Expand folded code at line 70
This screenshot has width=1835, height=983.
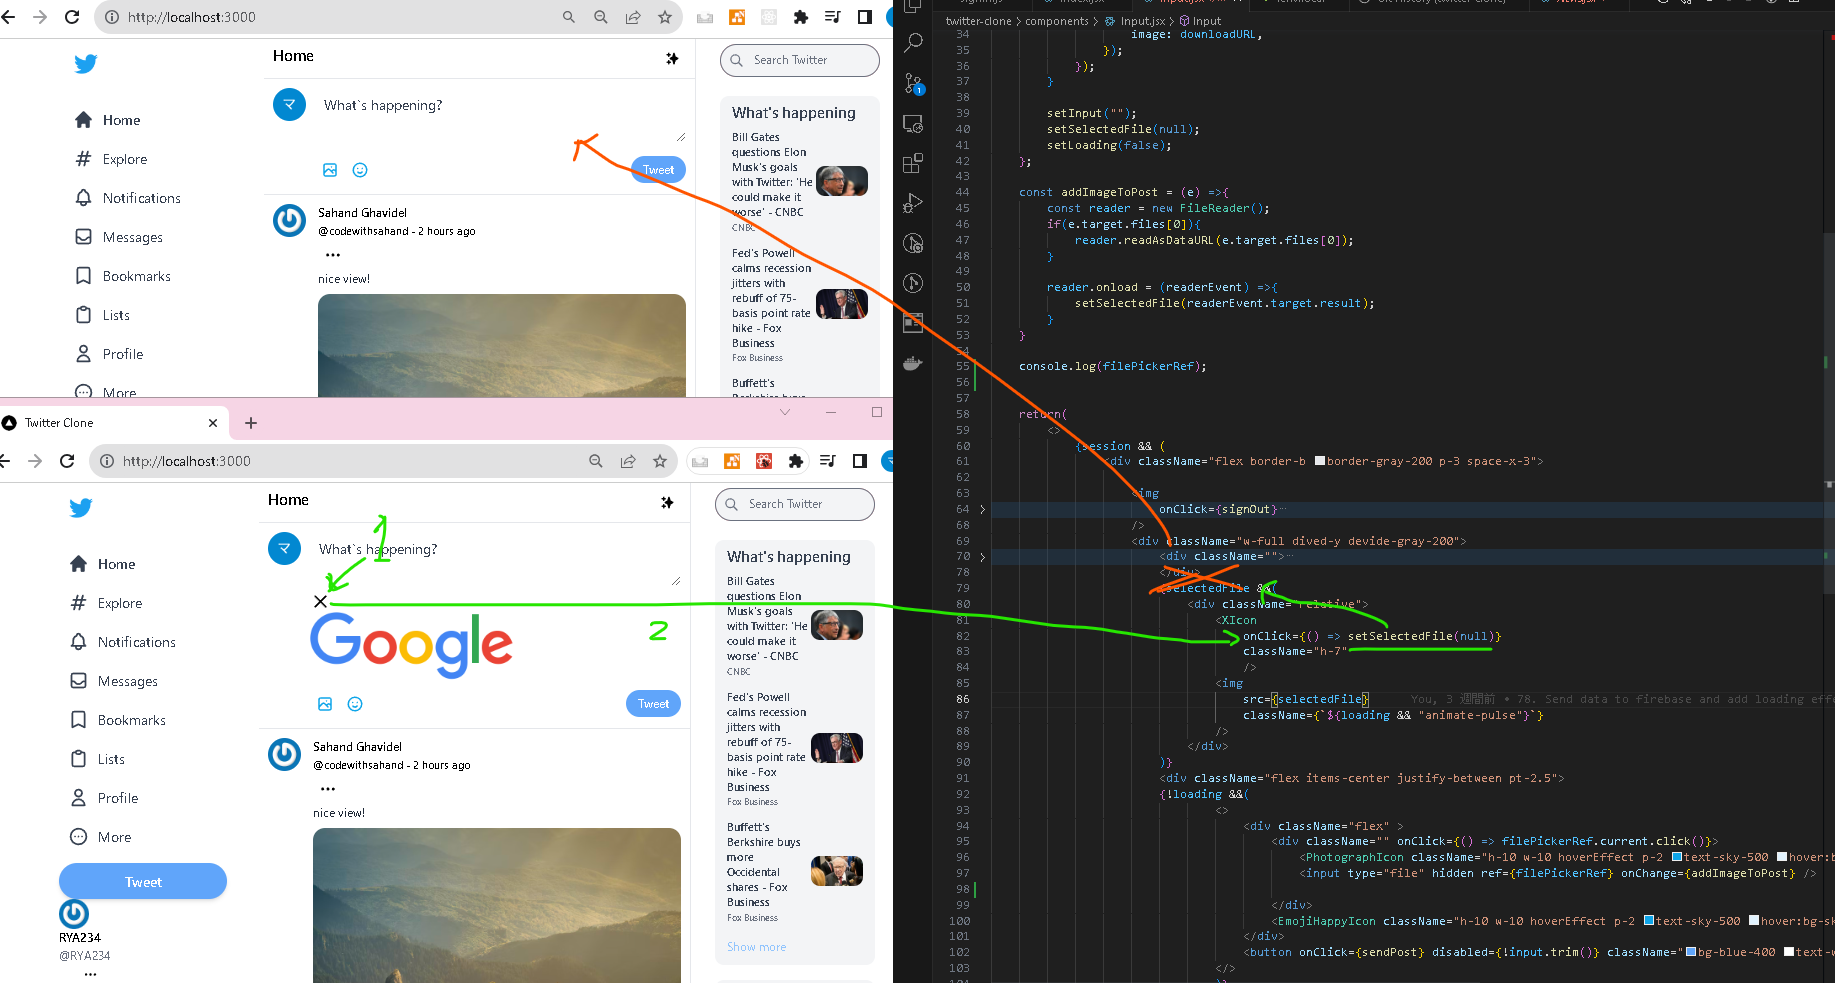[x=982, y=557]
